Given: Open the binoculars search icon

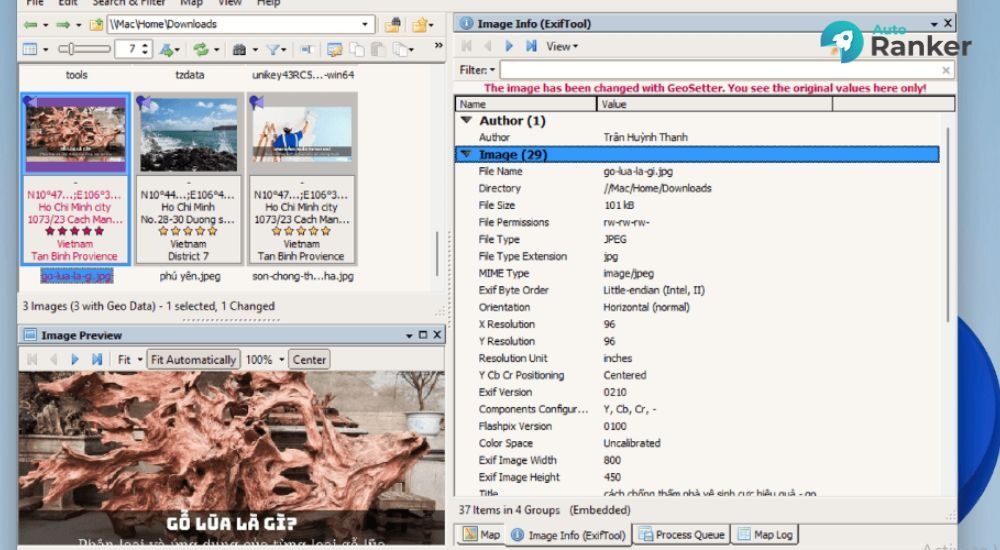Looking at the screenshot, I should pos(239,49).
